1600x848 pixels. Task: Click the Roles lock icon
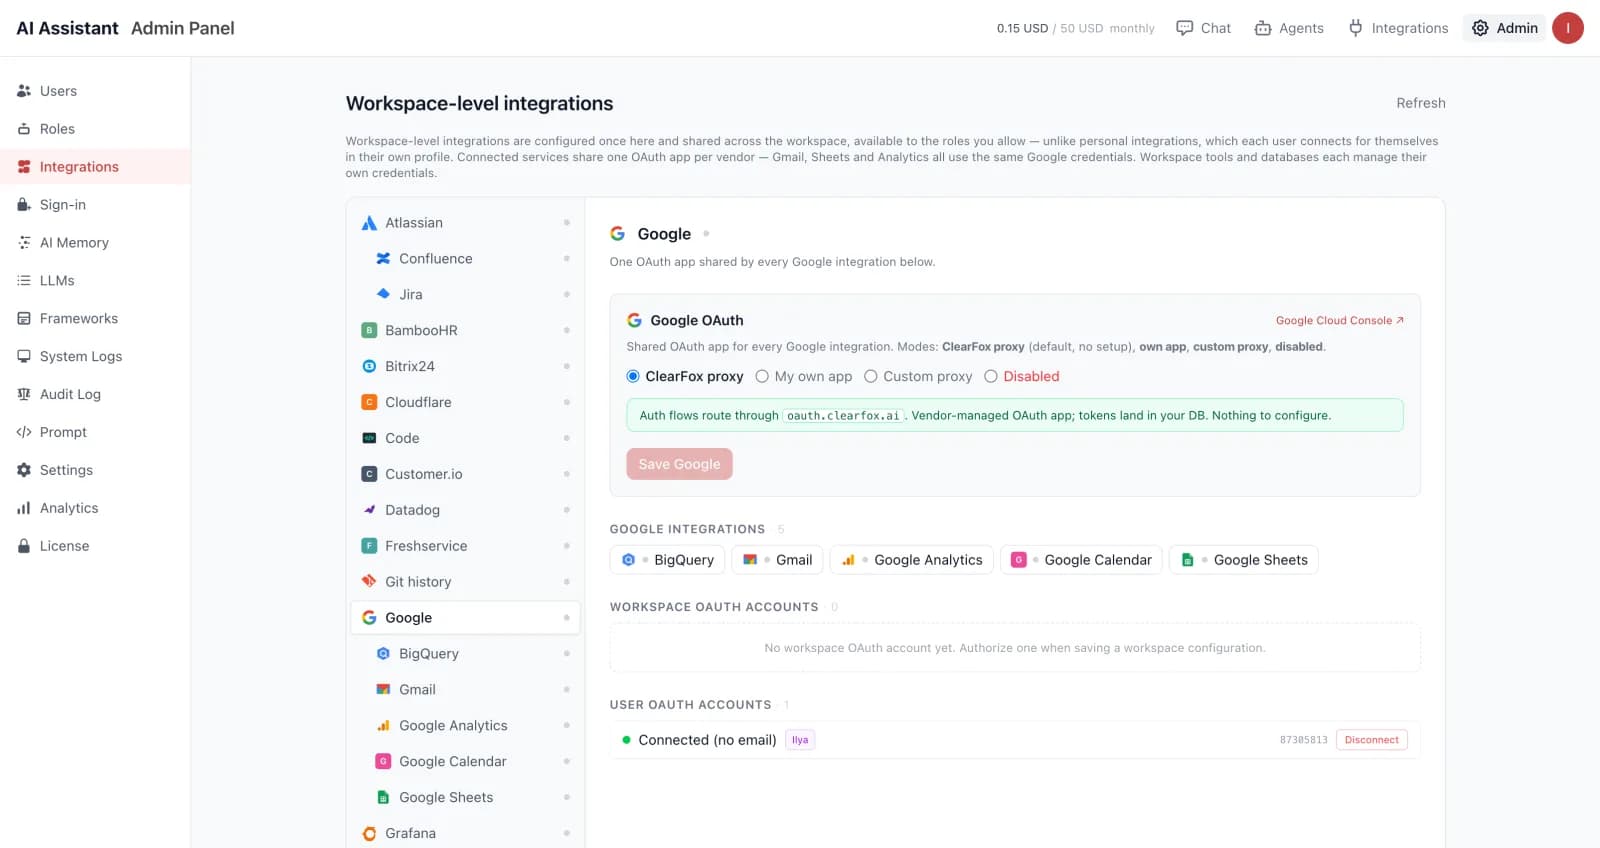click(24, 129)
